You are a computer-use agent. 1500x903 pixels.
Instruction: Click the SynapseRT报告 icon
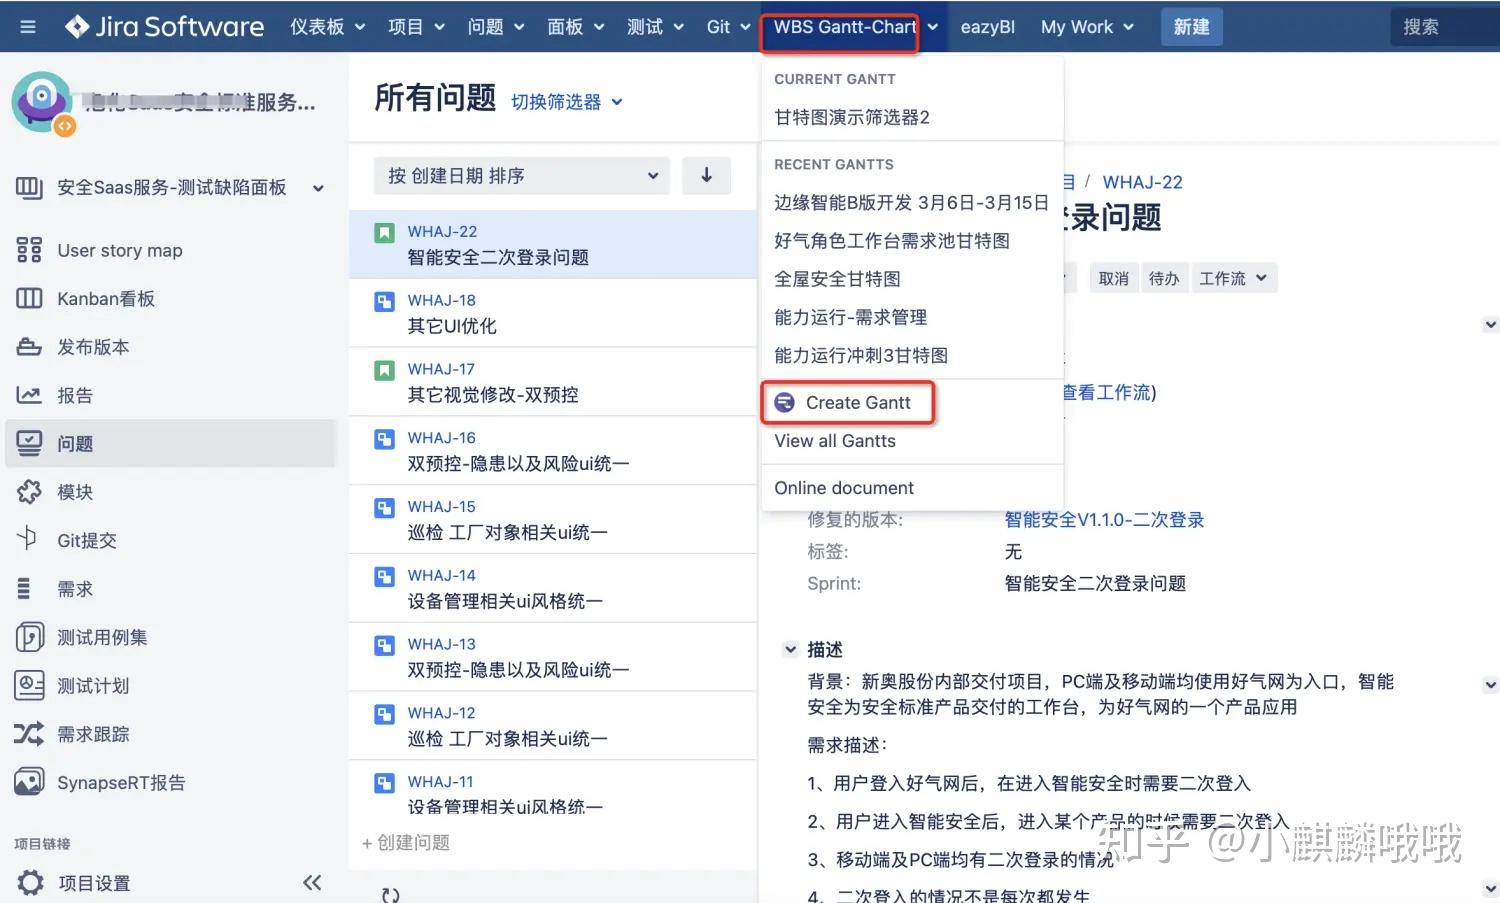[29, 782]
